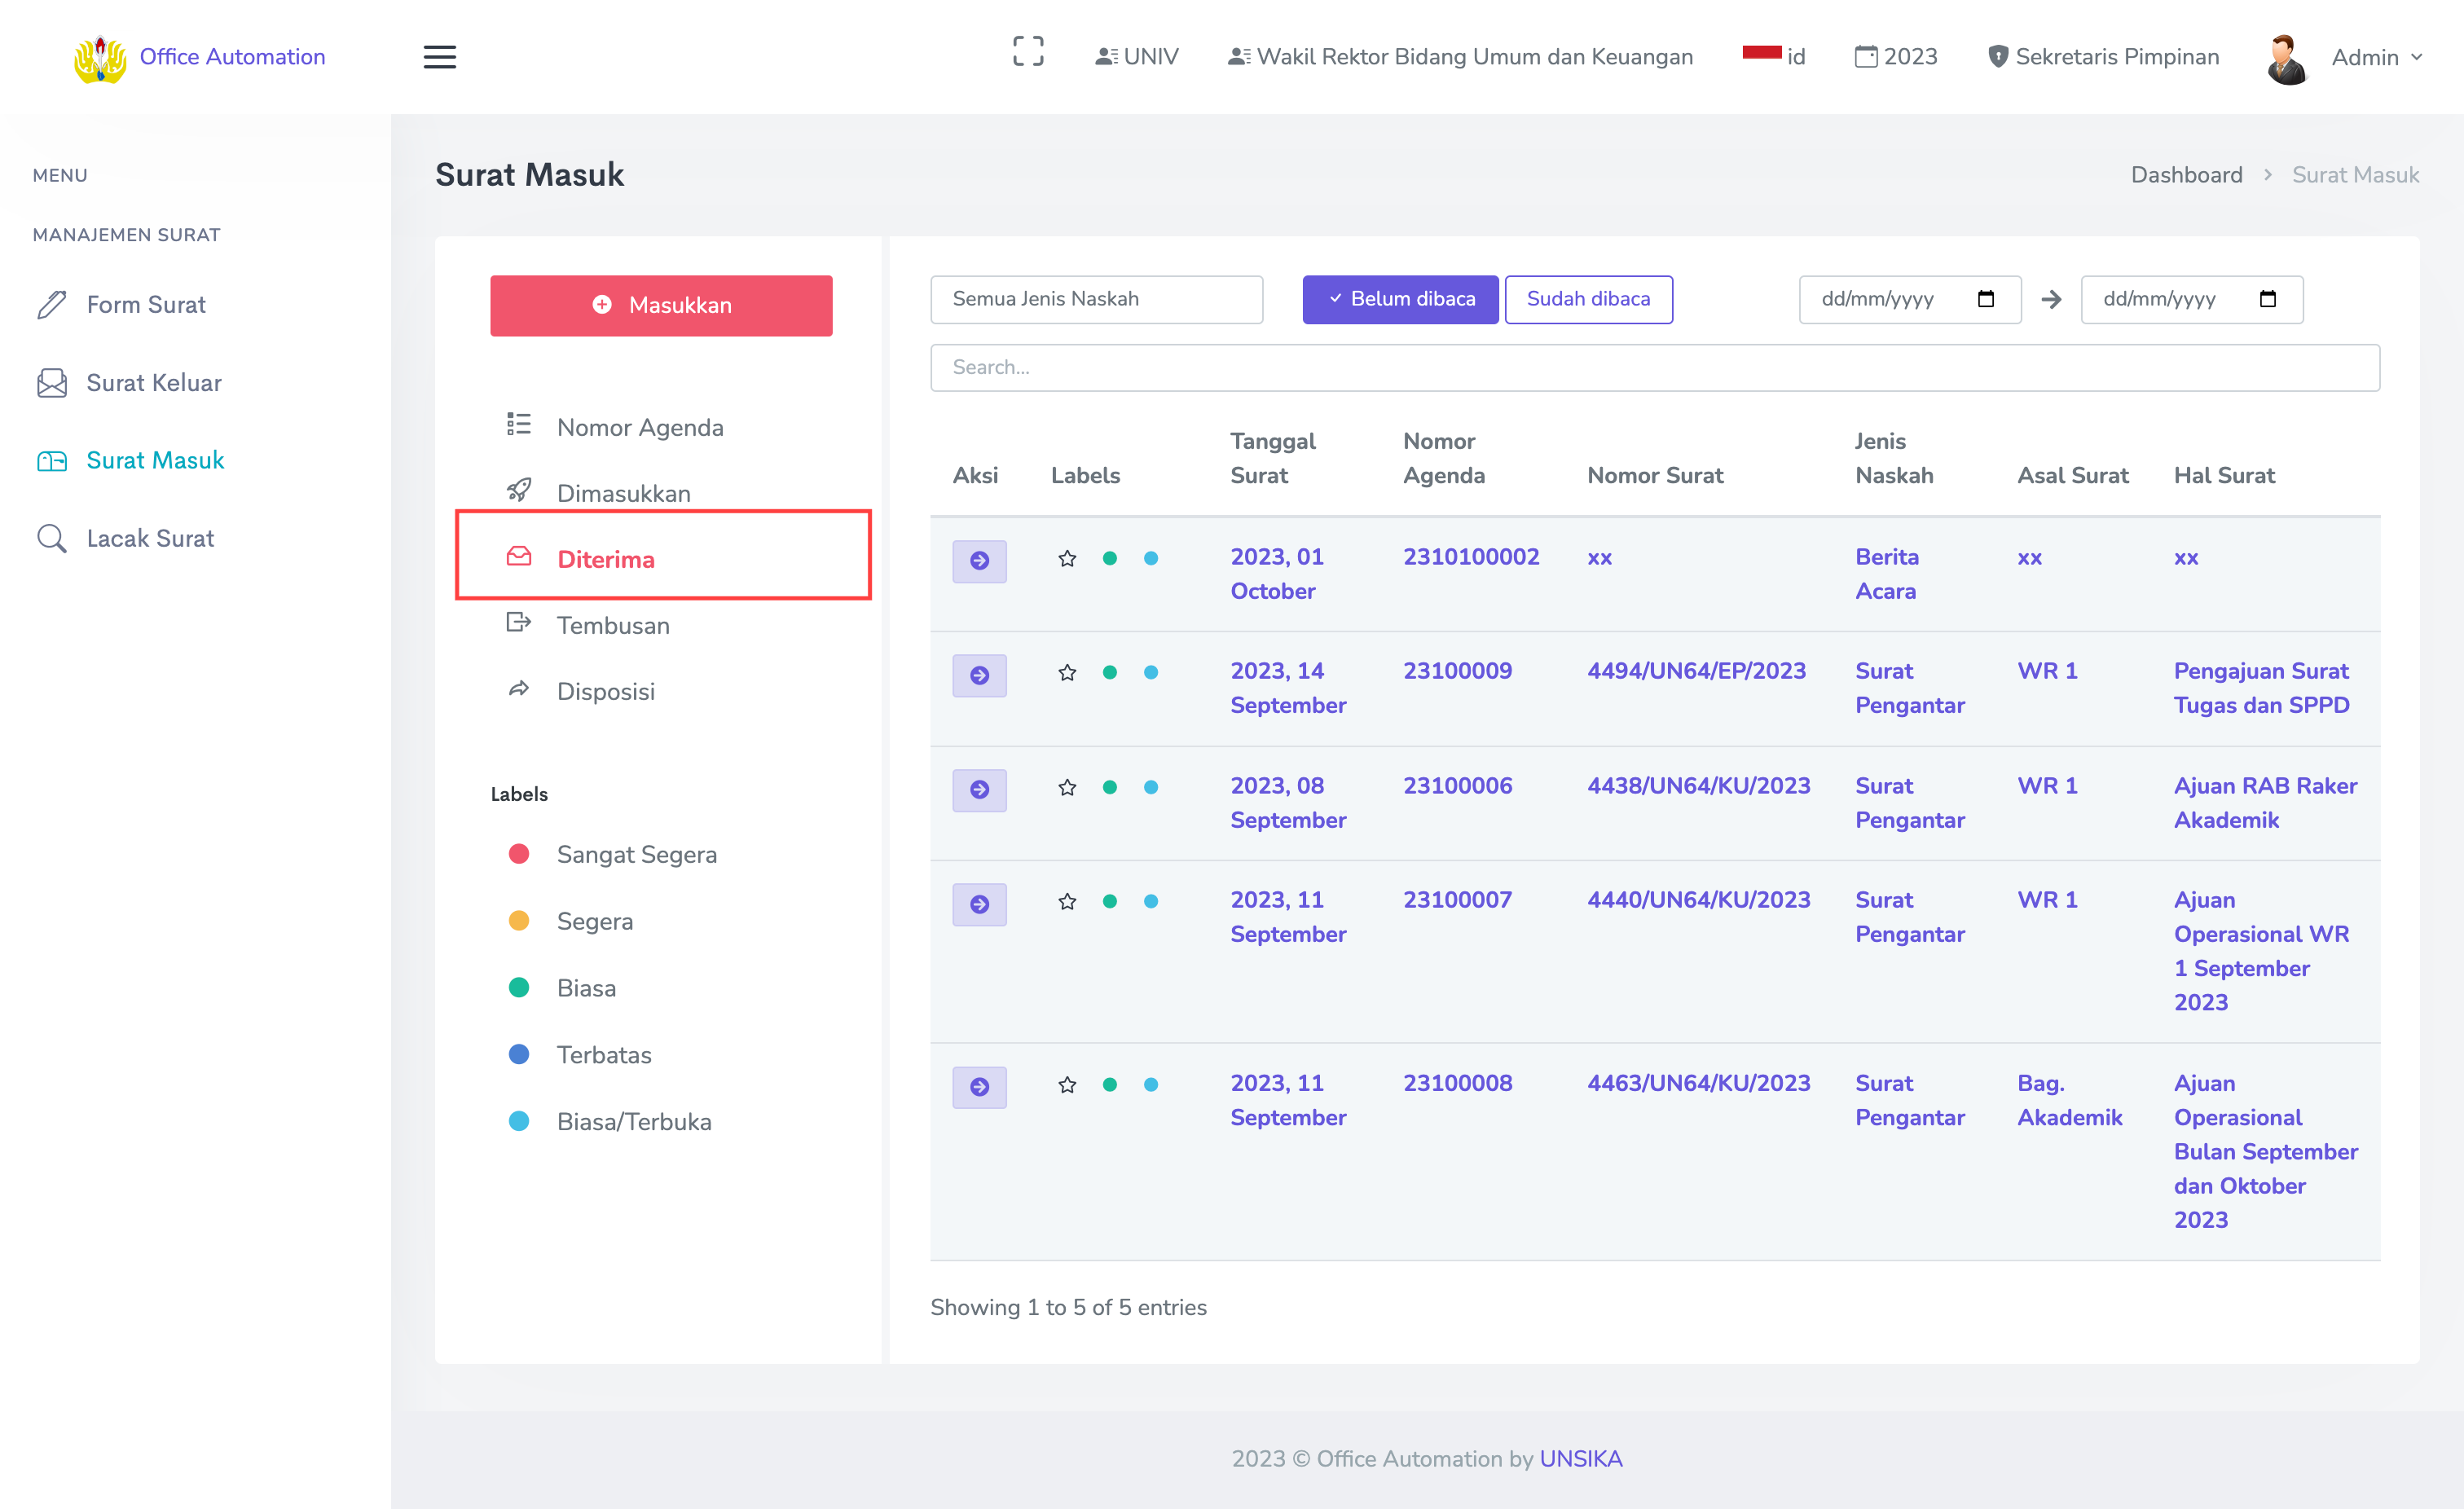The width and height of the screenshot is (2464, 1509).
Task: Toggle the Belum dibaca filter
Action: coord(1399,299)
